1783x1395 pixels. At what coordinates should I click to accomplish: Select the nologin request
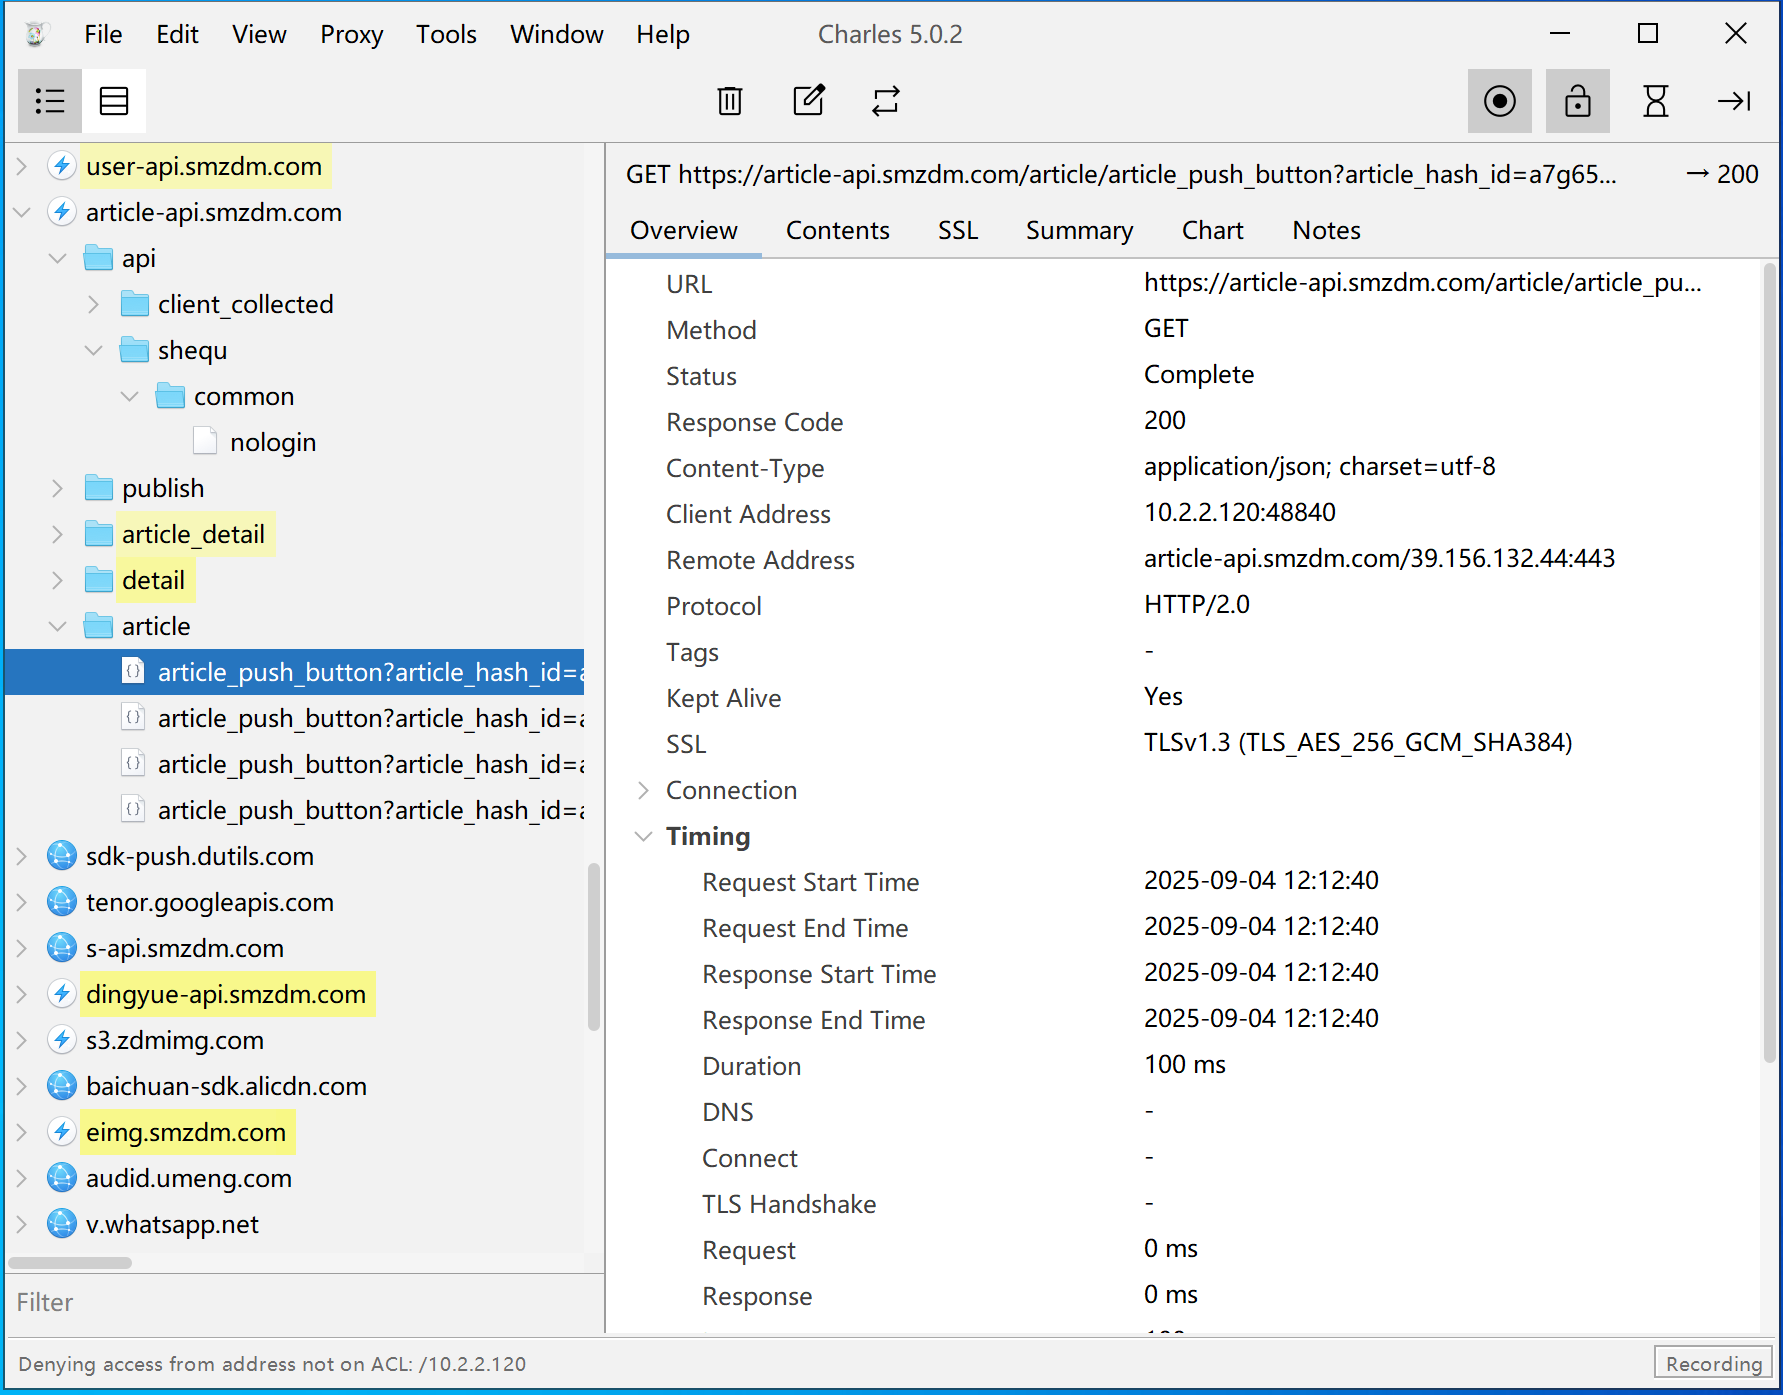pos(273,442)
